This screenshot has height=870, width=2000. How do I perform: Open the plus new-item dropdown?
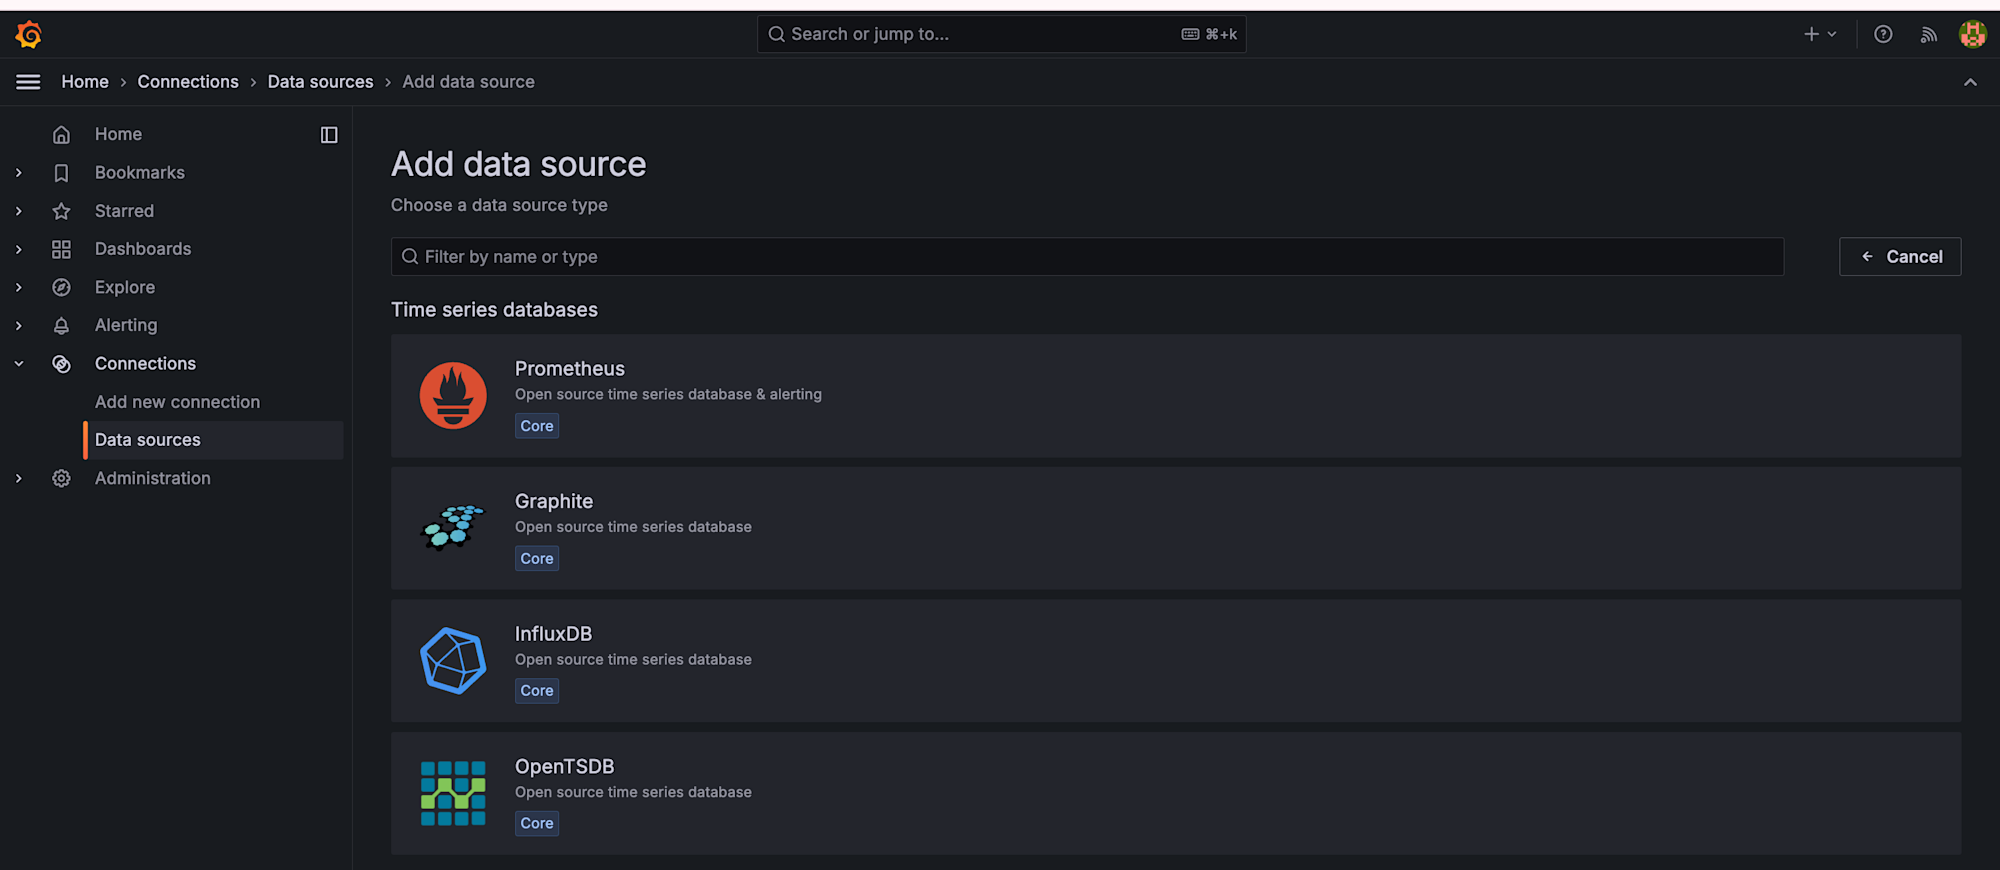[1819, 35]
